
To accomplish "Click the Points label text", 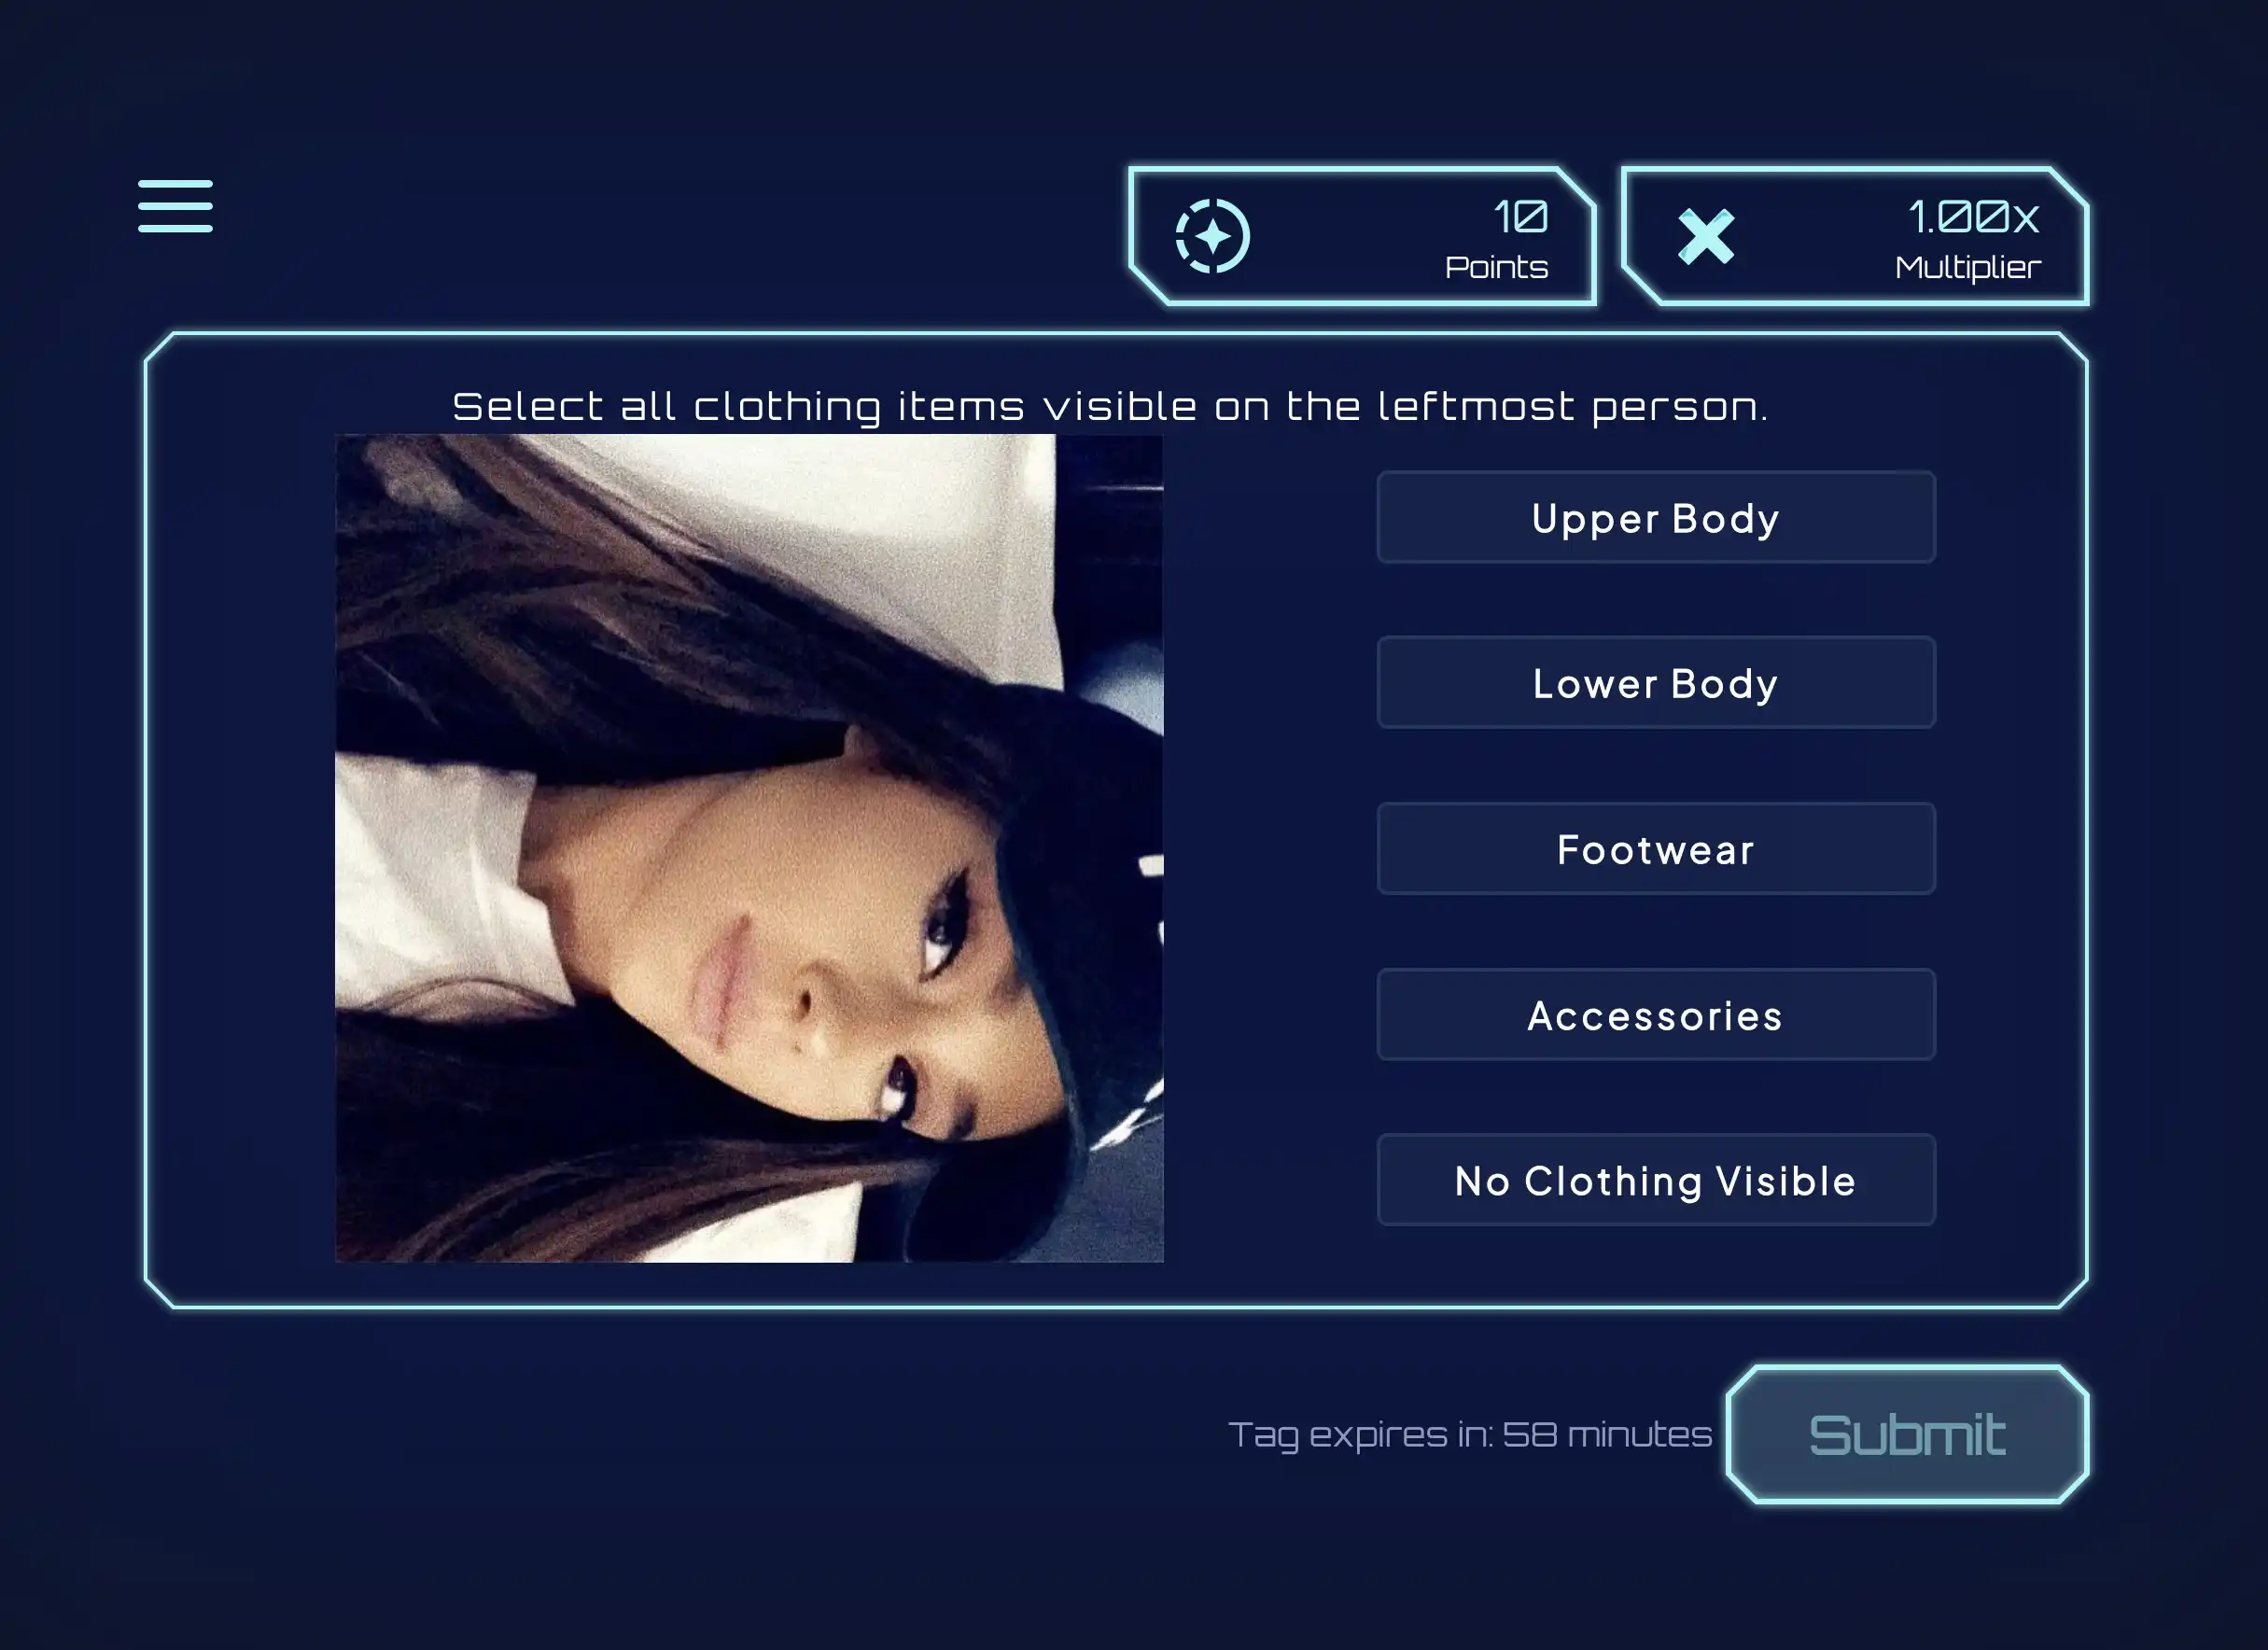I will [x=1496, y=267].
